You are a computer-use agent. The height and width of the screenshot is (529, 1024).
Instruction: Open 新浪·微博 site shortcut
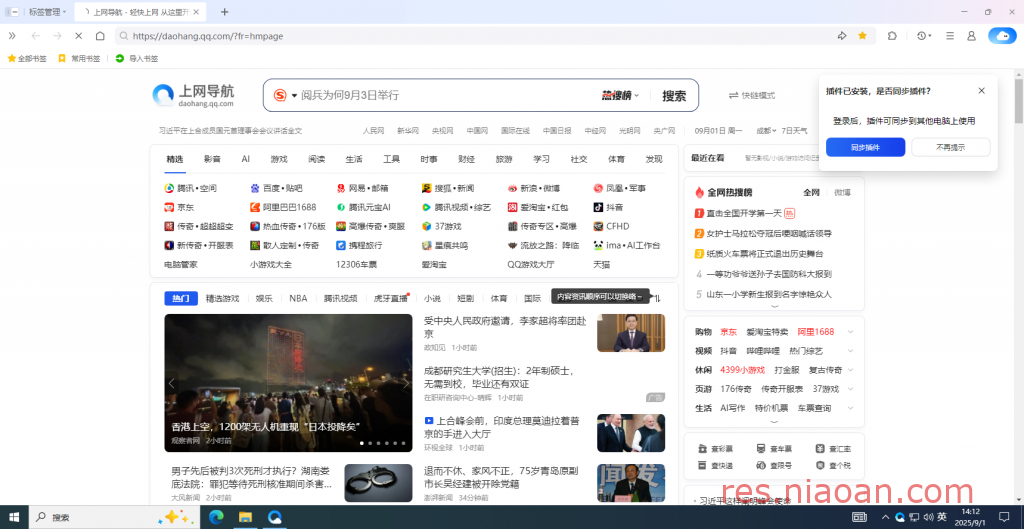[x=534, y=188]
